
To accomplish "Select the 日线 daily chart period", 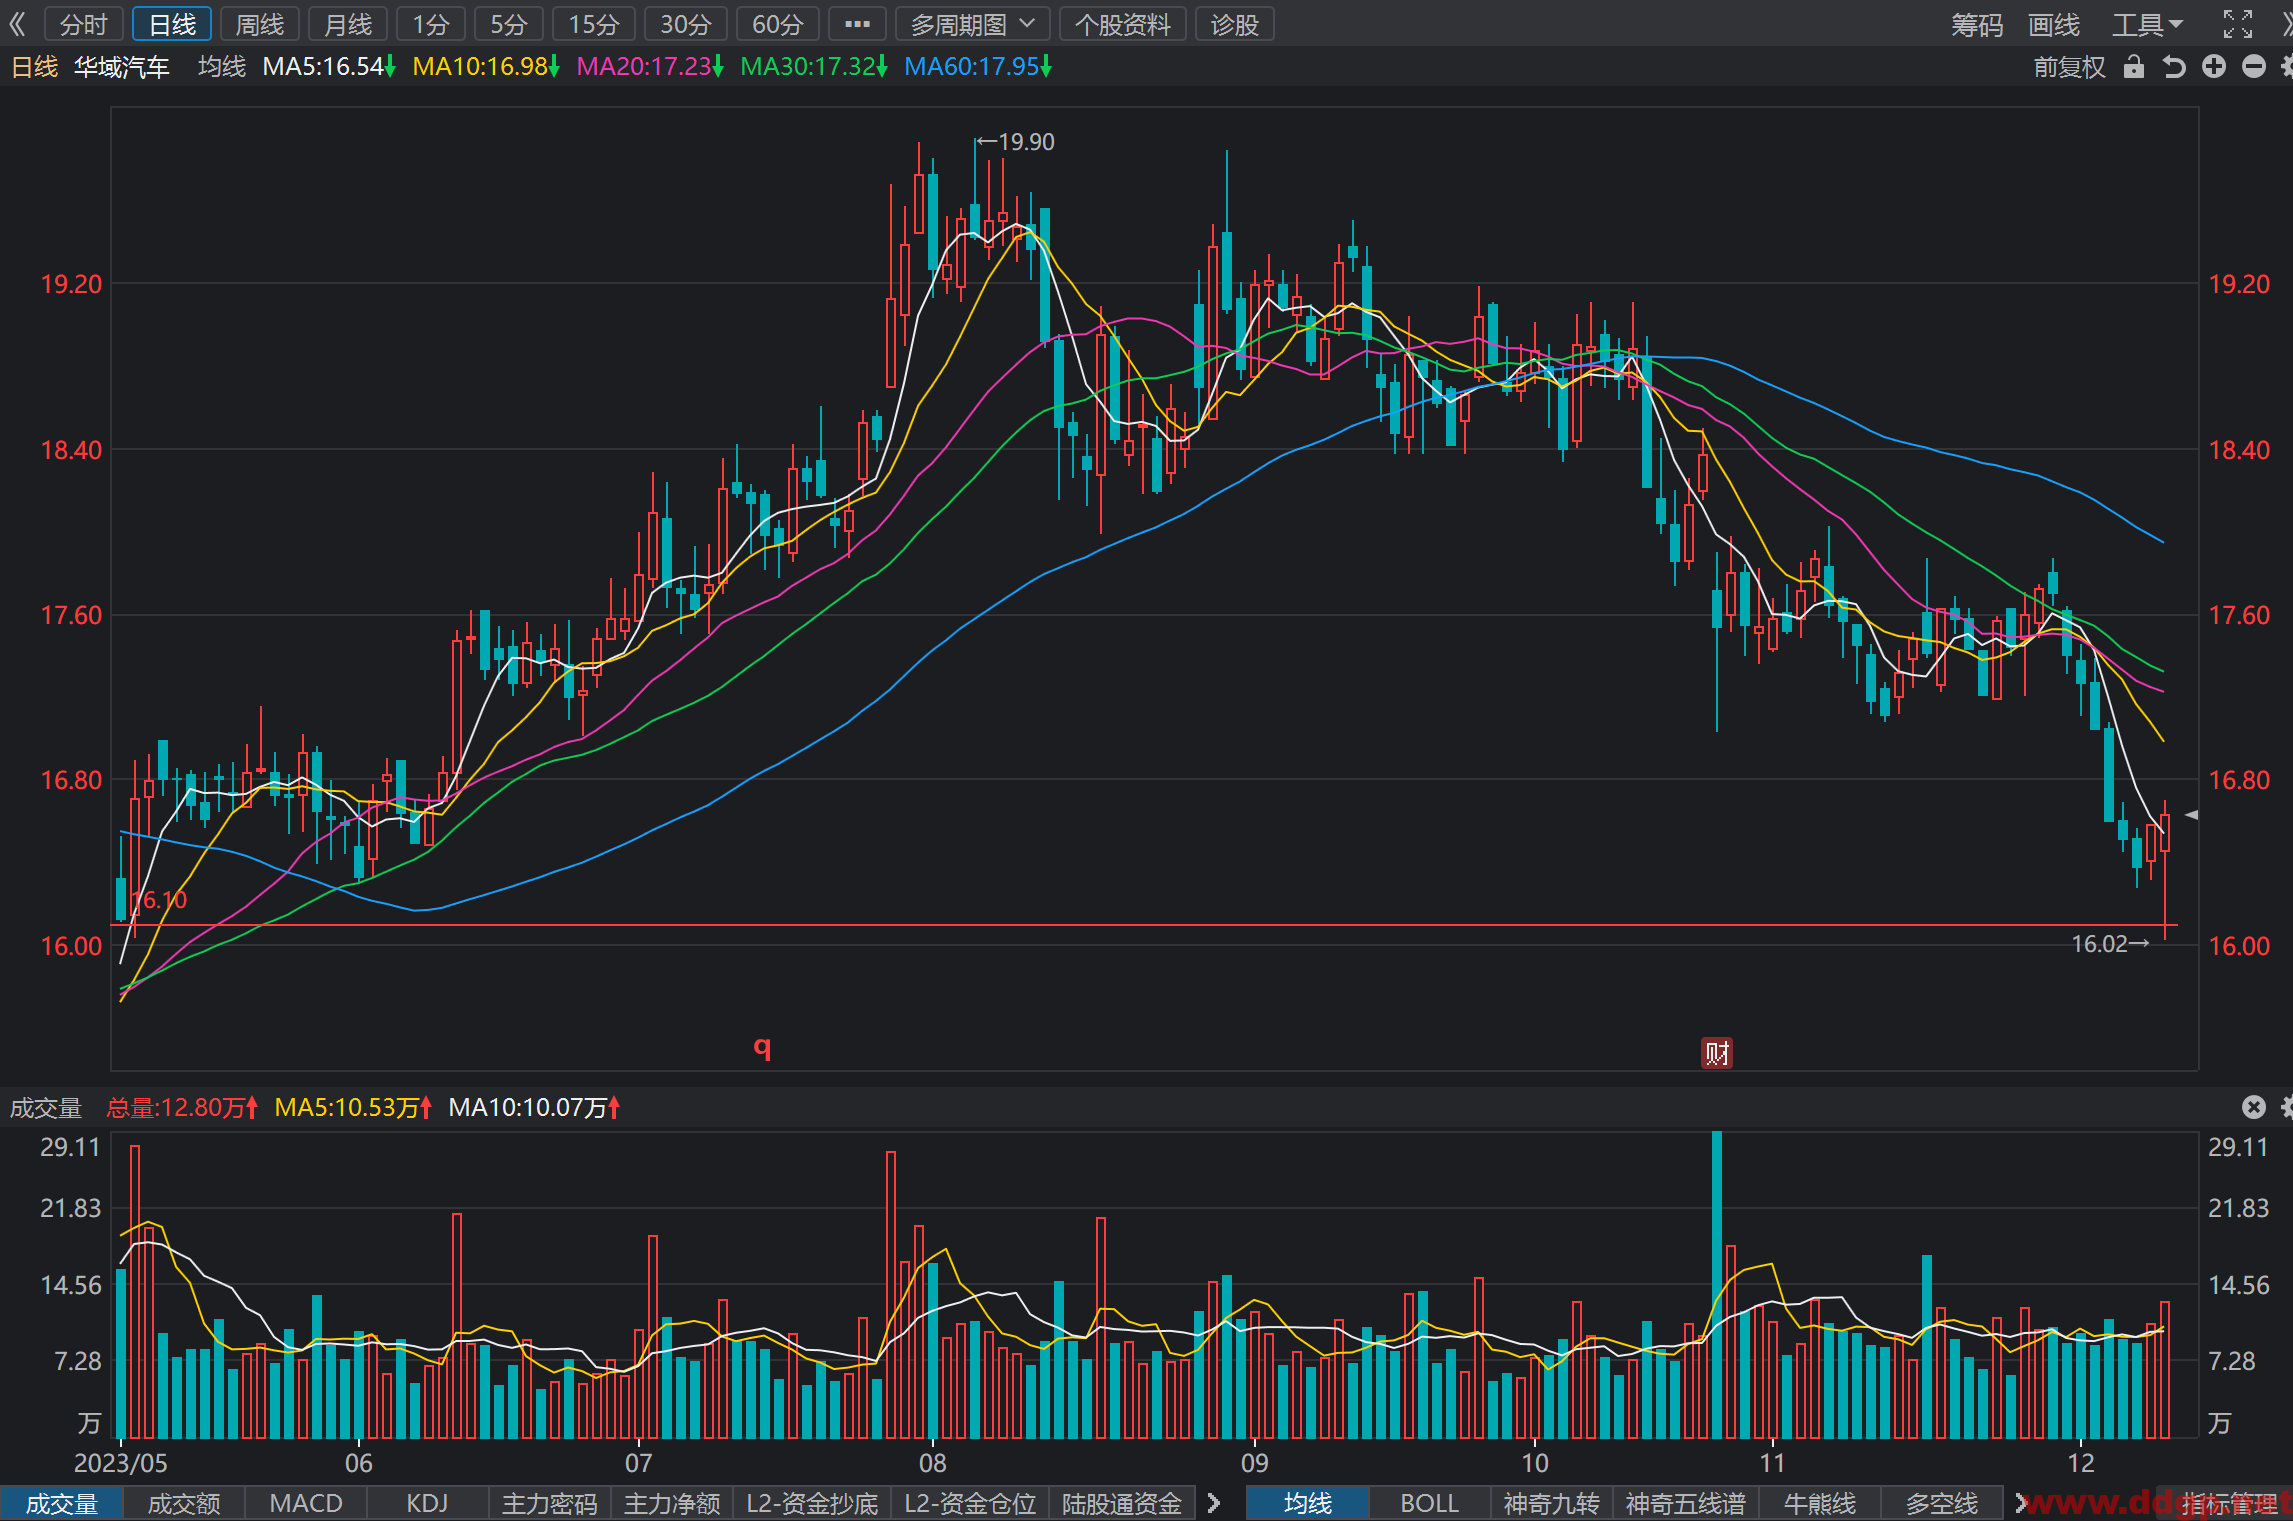I will [172, 24].
